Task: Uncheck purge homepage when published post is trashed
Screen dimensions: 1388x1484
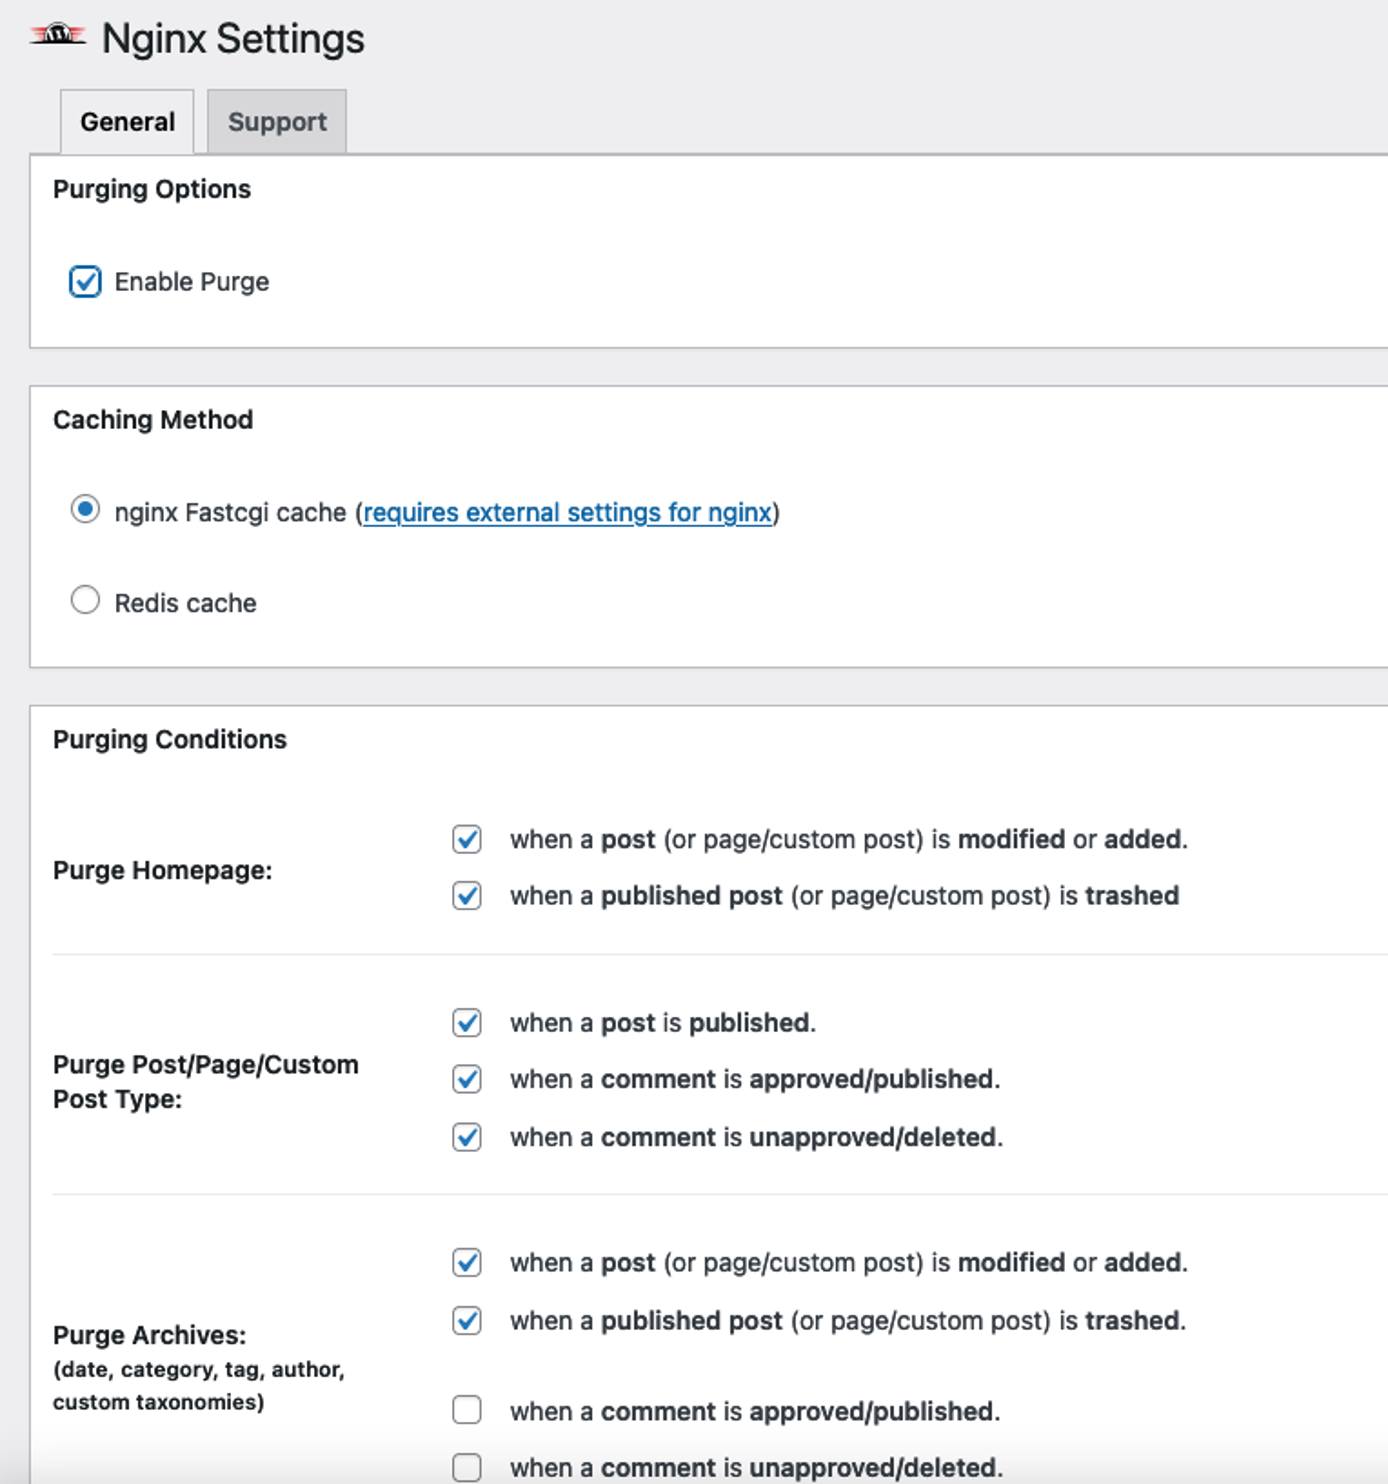Action: 466,896
